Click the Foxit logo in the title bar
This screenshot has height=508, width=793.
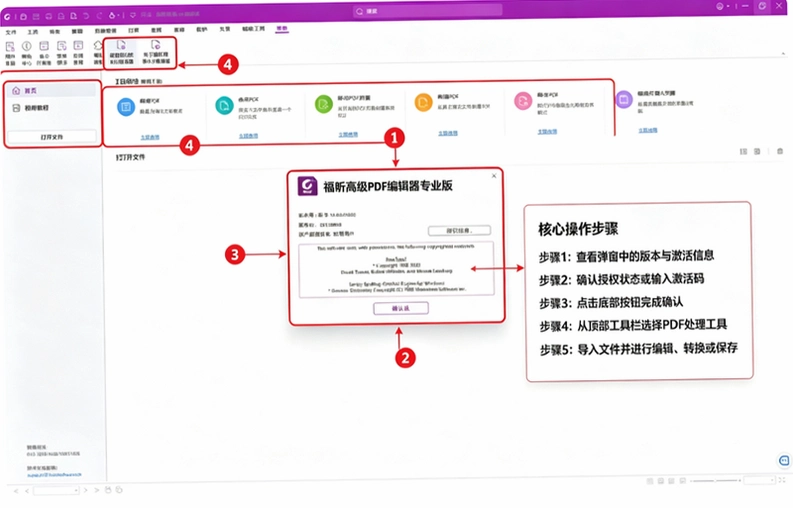[x=7, y=17]
